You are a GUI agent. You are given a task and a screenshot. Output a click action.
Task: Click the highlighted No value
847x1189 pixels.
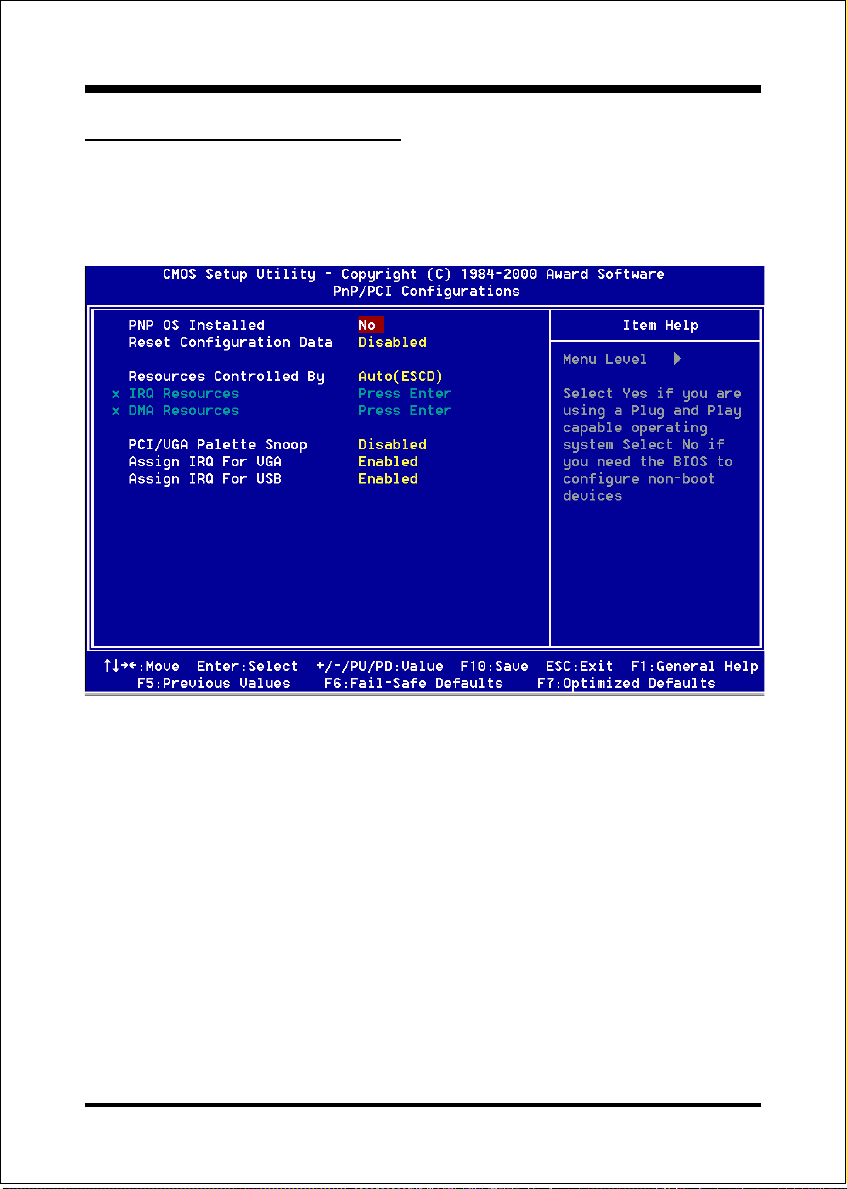(371, 325)
